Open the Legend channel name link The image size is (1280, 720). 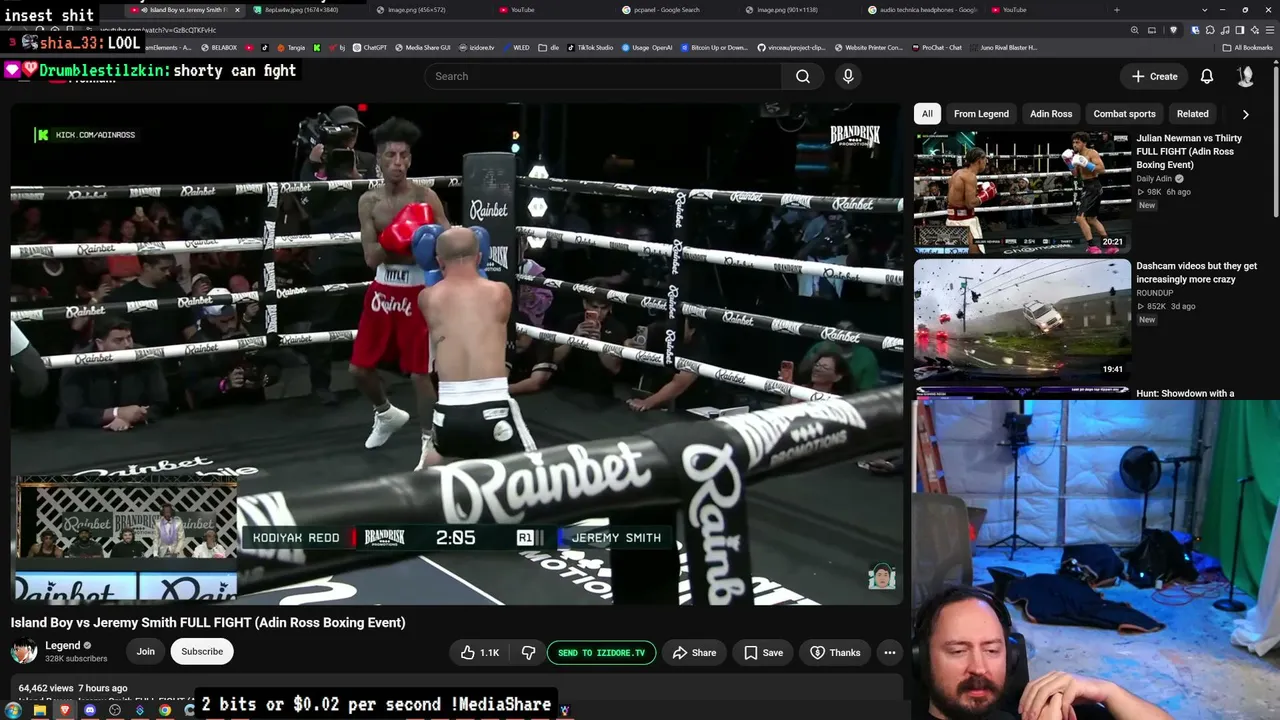click(63, 646)
